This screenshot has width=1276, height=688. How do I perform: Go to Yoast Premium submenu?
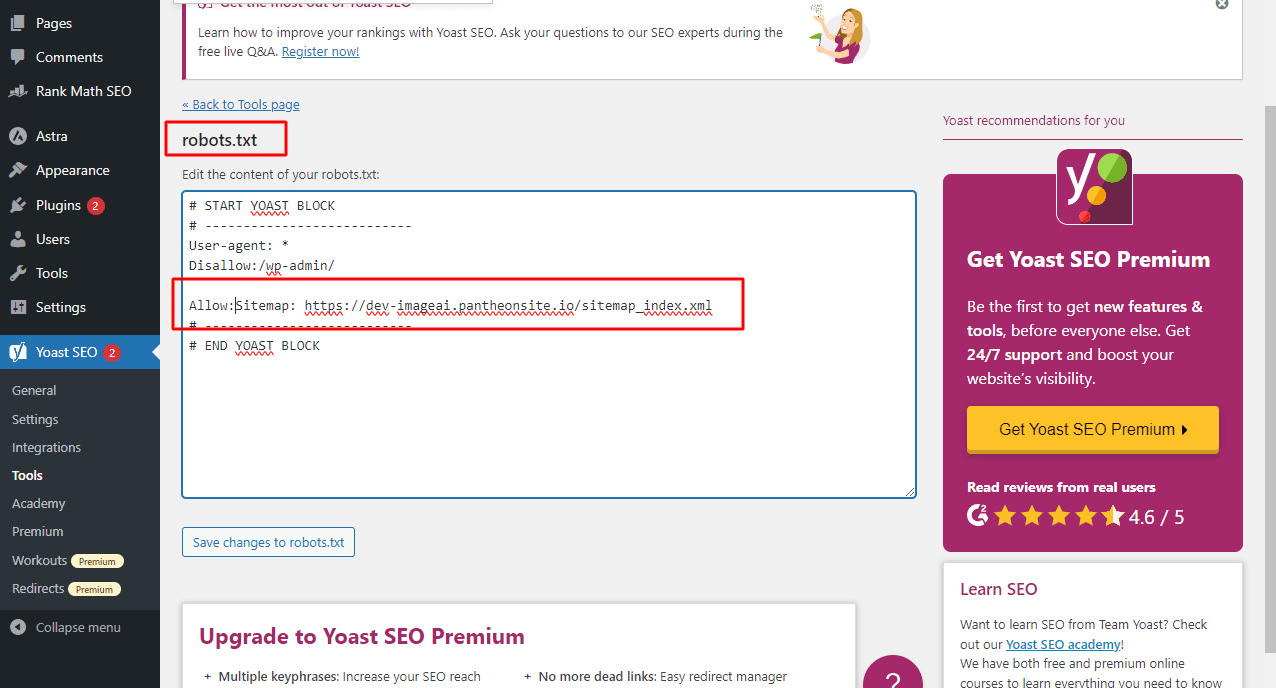tap(37, 531)
